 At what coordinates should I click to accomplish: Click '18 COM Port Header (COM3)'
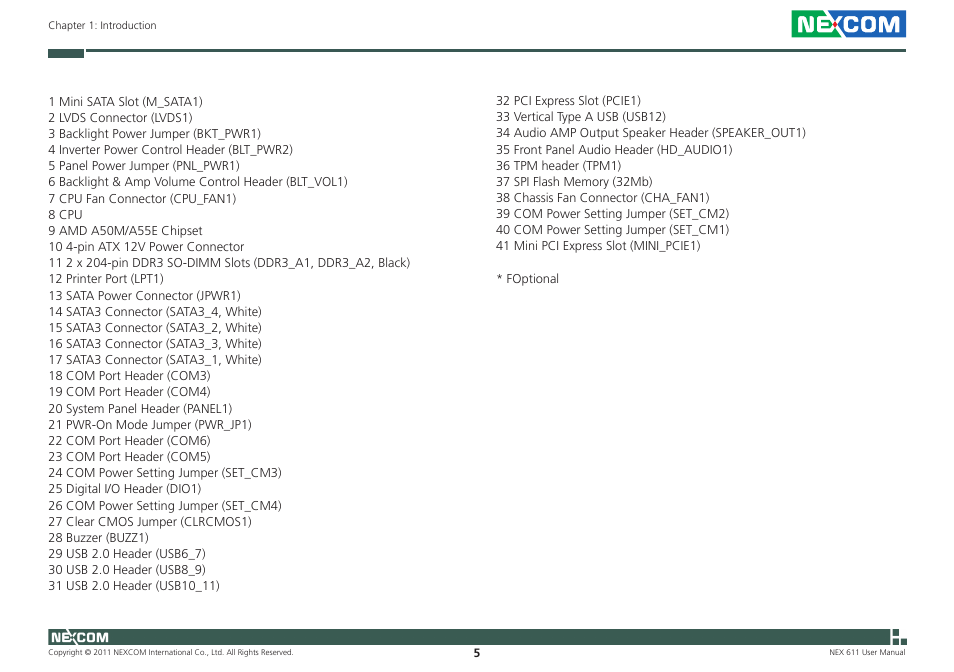tap(130, 376)
